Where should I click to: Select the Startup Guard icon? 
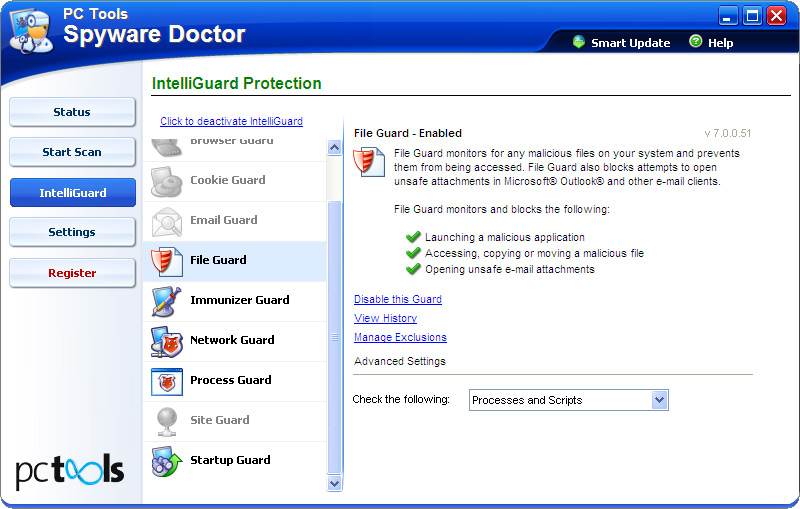click(166, 462)
